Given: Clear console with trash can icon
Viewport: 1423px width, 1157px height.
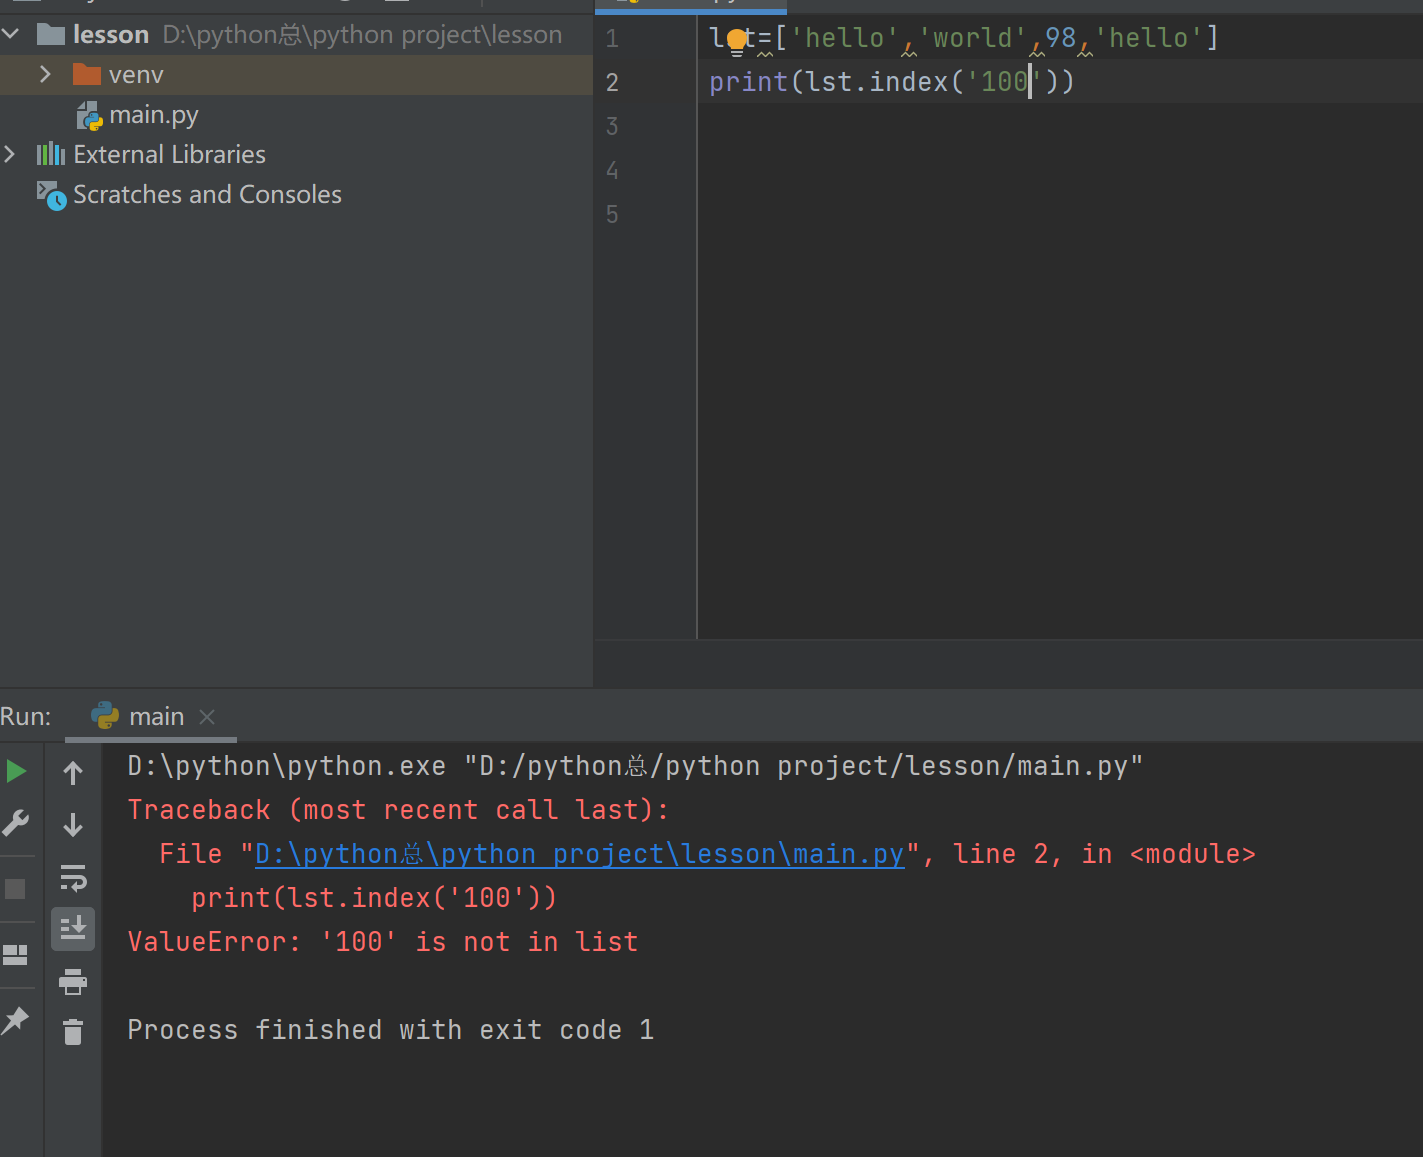Looking at the screenshot, I should [x=73, y=1031].
